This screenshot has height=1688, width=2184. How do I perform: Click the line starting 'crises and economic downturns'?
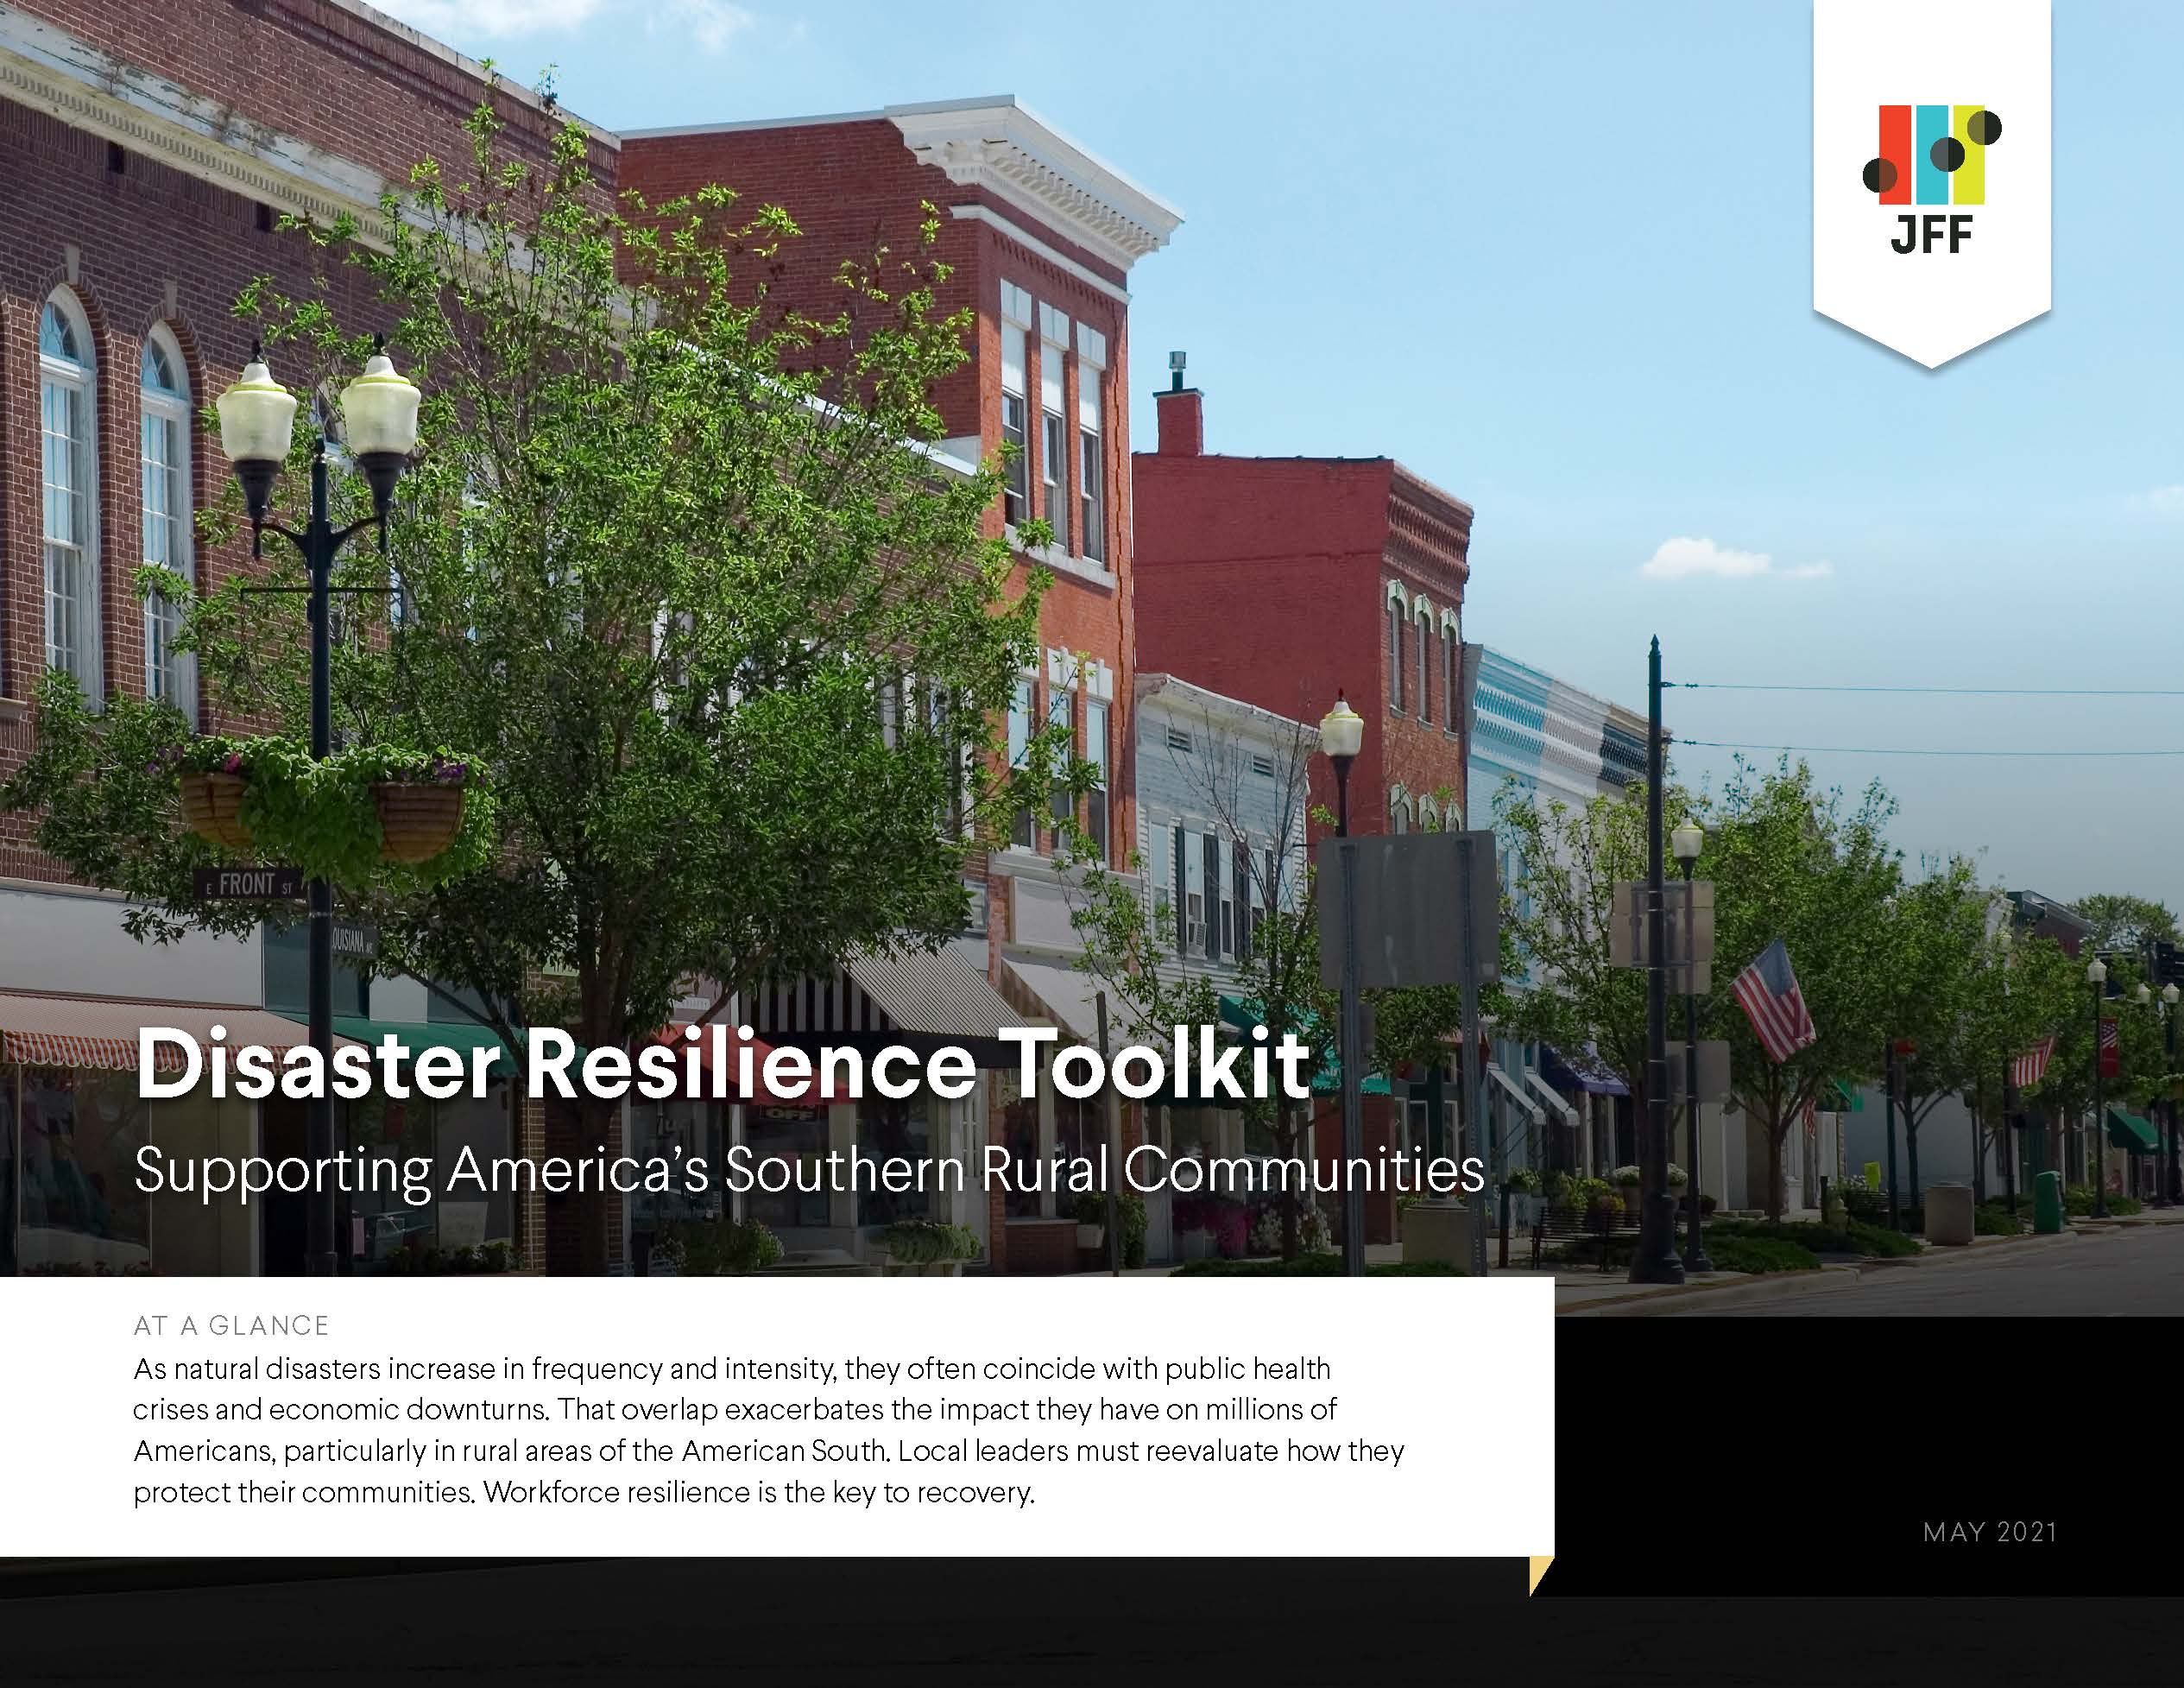pyautogui.click(x=735, y=1410)
